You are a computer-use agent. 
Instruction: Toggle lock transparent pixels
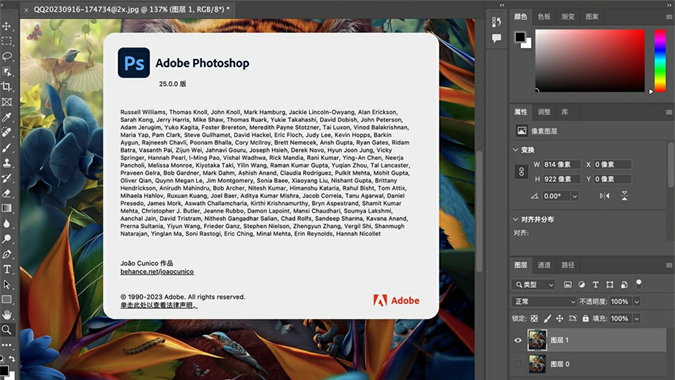click(x=534, y=318)
